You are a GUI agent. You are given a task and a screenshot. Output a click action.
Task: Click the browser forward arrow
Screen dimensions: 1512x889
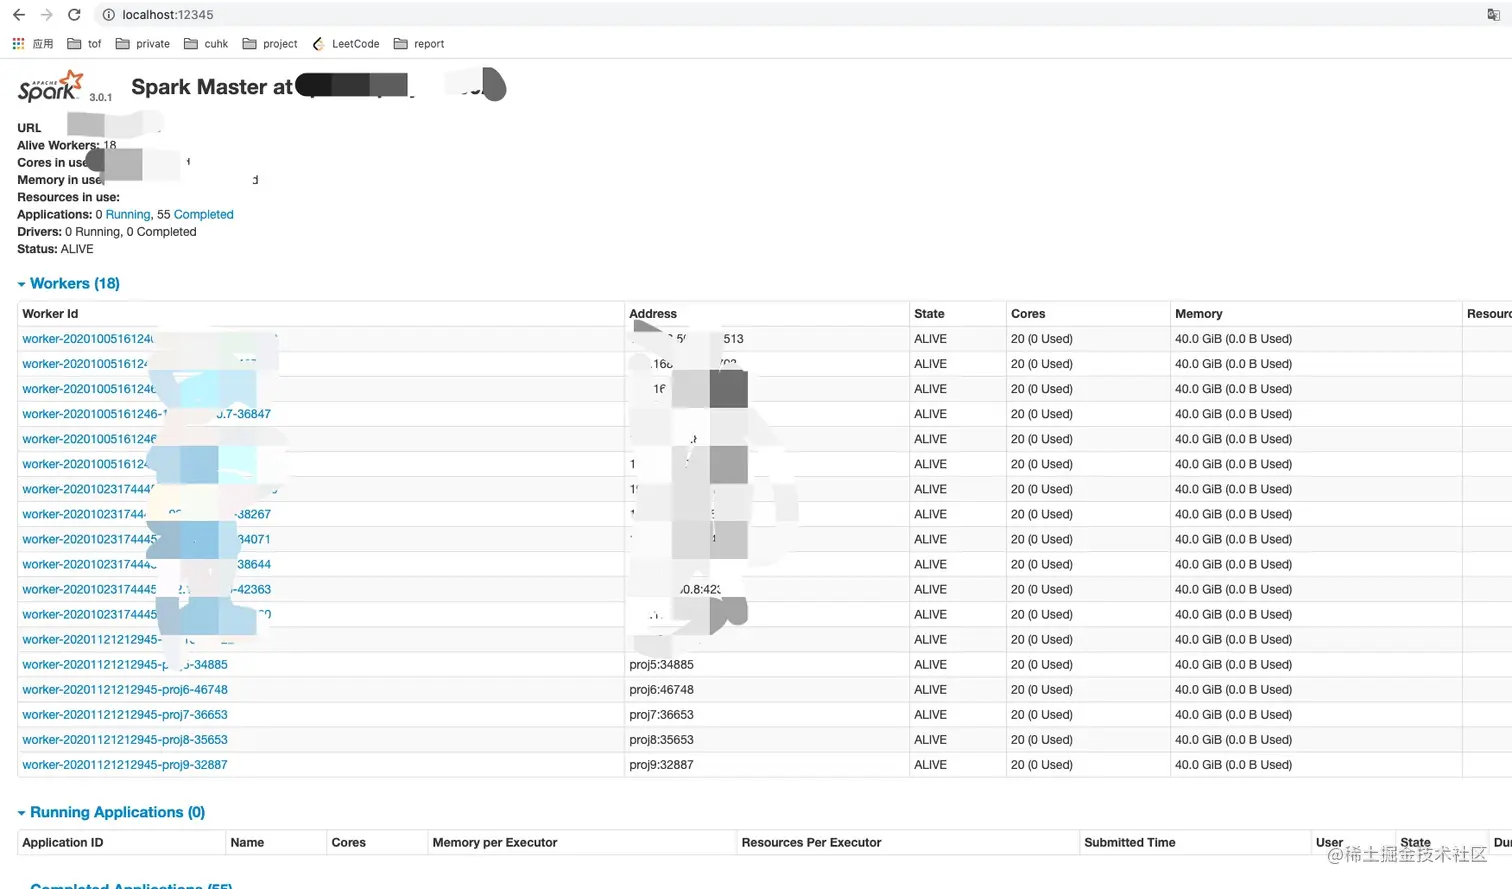[46, 15]
